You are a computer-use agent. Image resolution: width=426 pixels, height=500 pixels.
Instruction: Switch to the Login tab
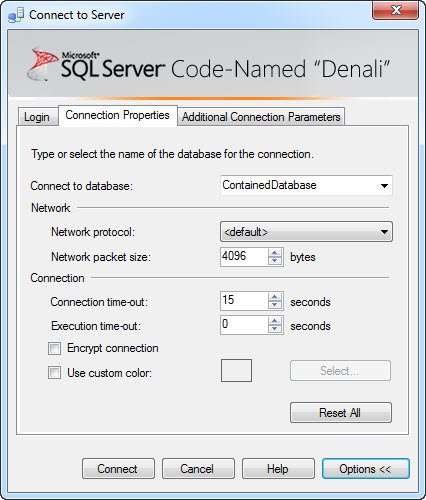tap(37, 117)
